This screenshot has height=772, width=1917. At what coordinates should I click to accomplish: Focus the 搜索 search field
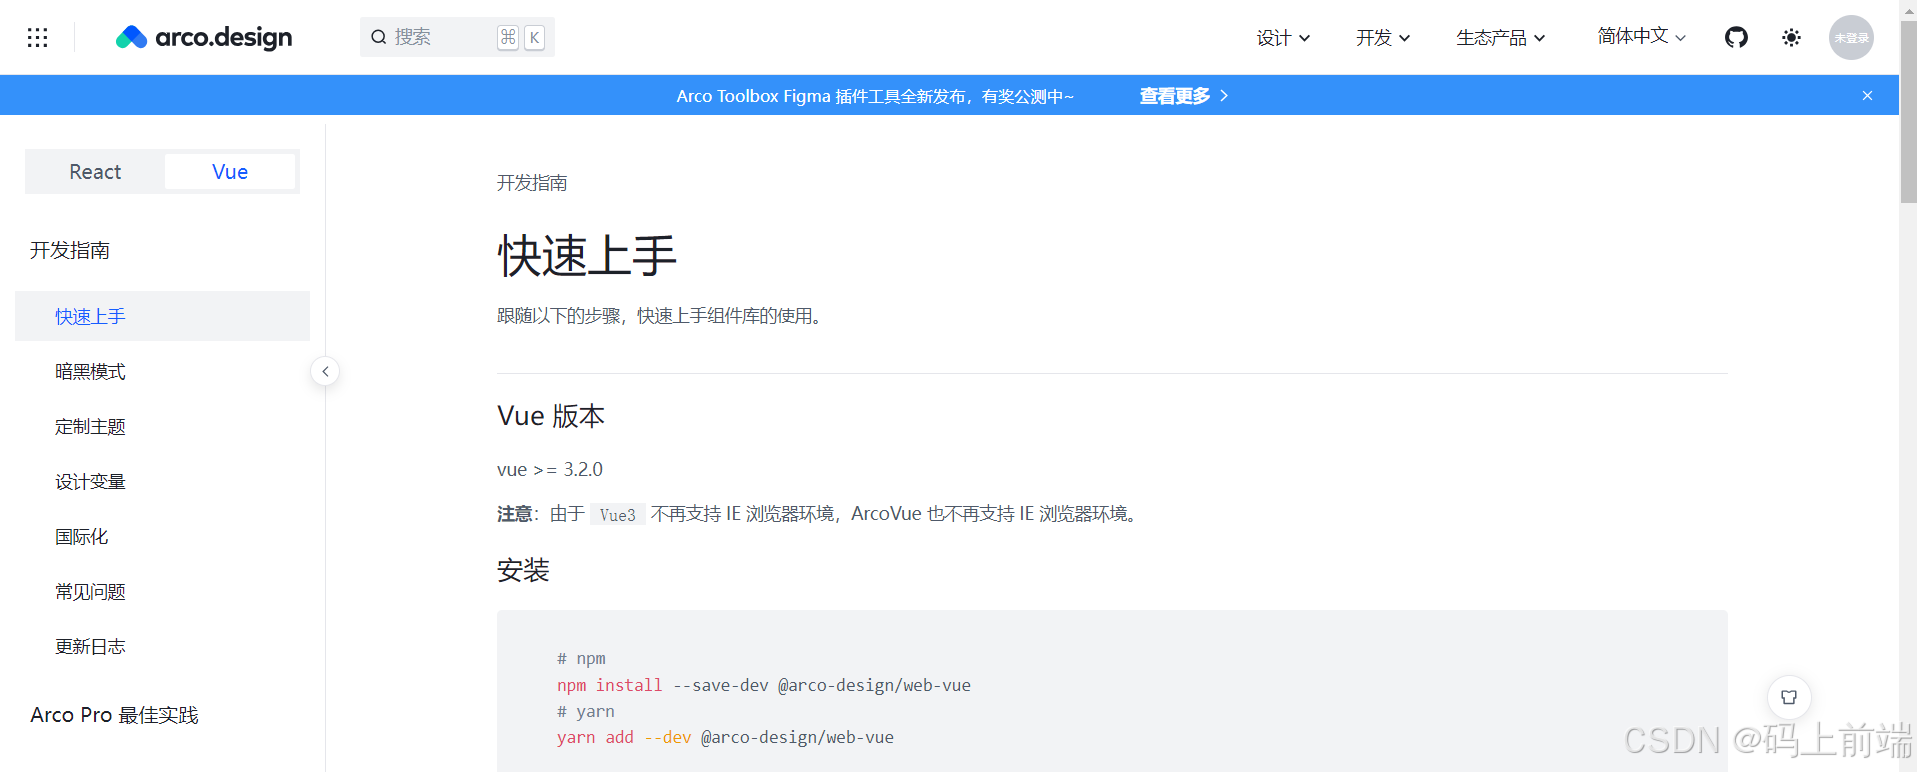coord(457,37)
